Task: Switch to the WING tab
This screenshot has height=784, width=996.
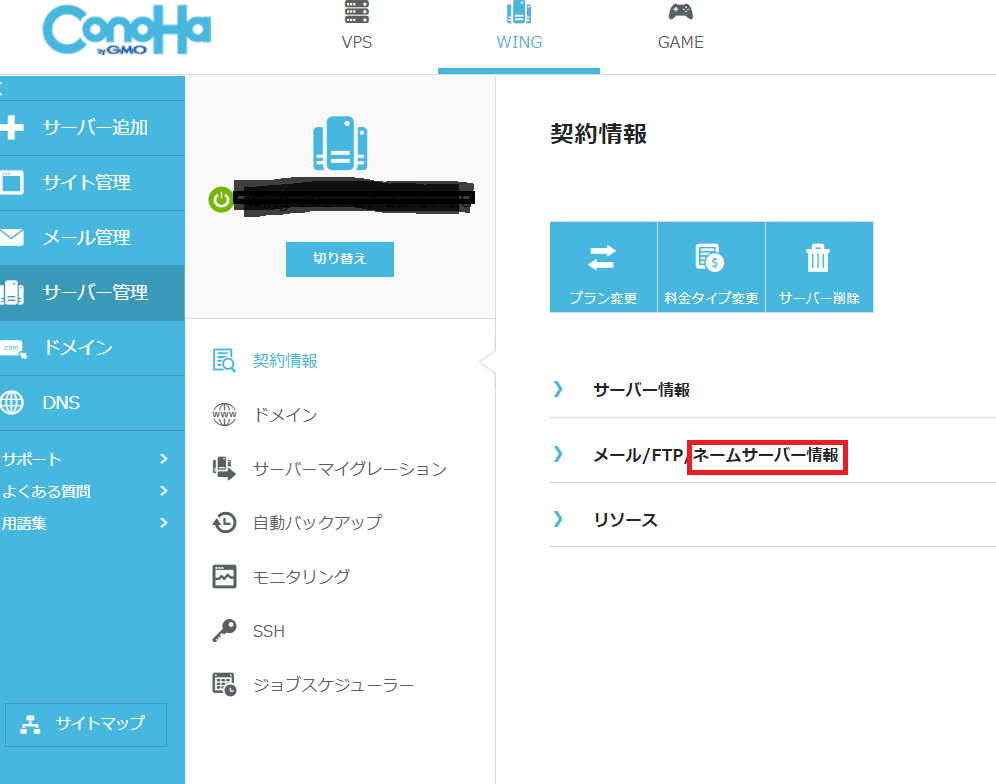Action: (x=519, y=42)
